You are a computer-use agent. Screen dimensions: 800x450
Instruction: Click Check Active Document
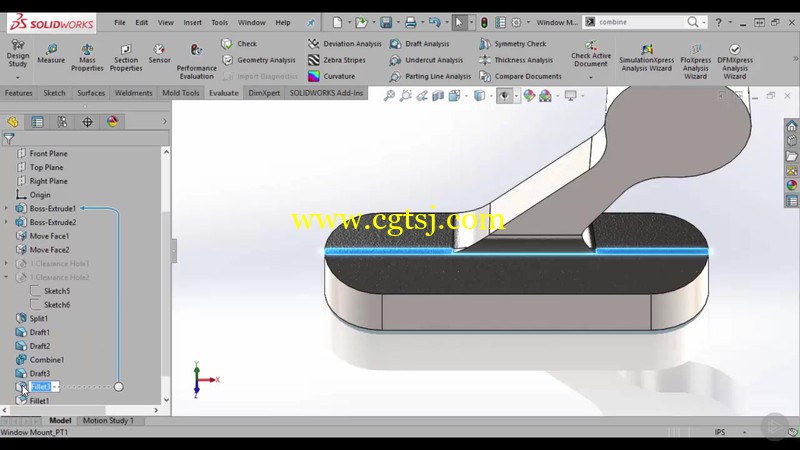pyautogui.click(x=591, y=54)
